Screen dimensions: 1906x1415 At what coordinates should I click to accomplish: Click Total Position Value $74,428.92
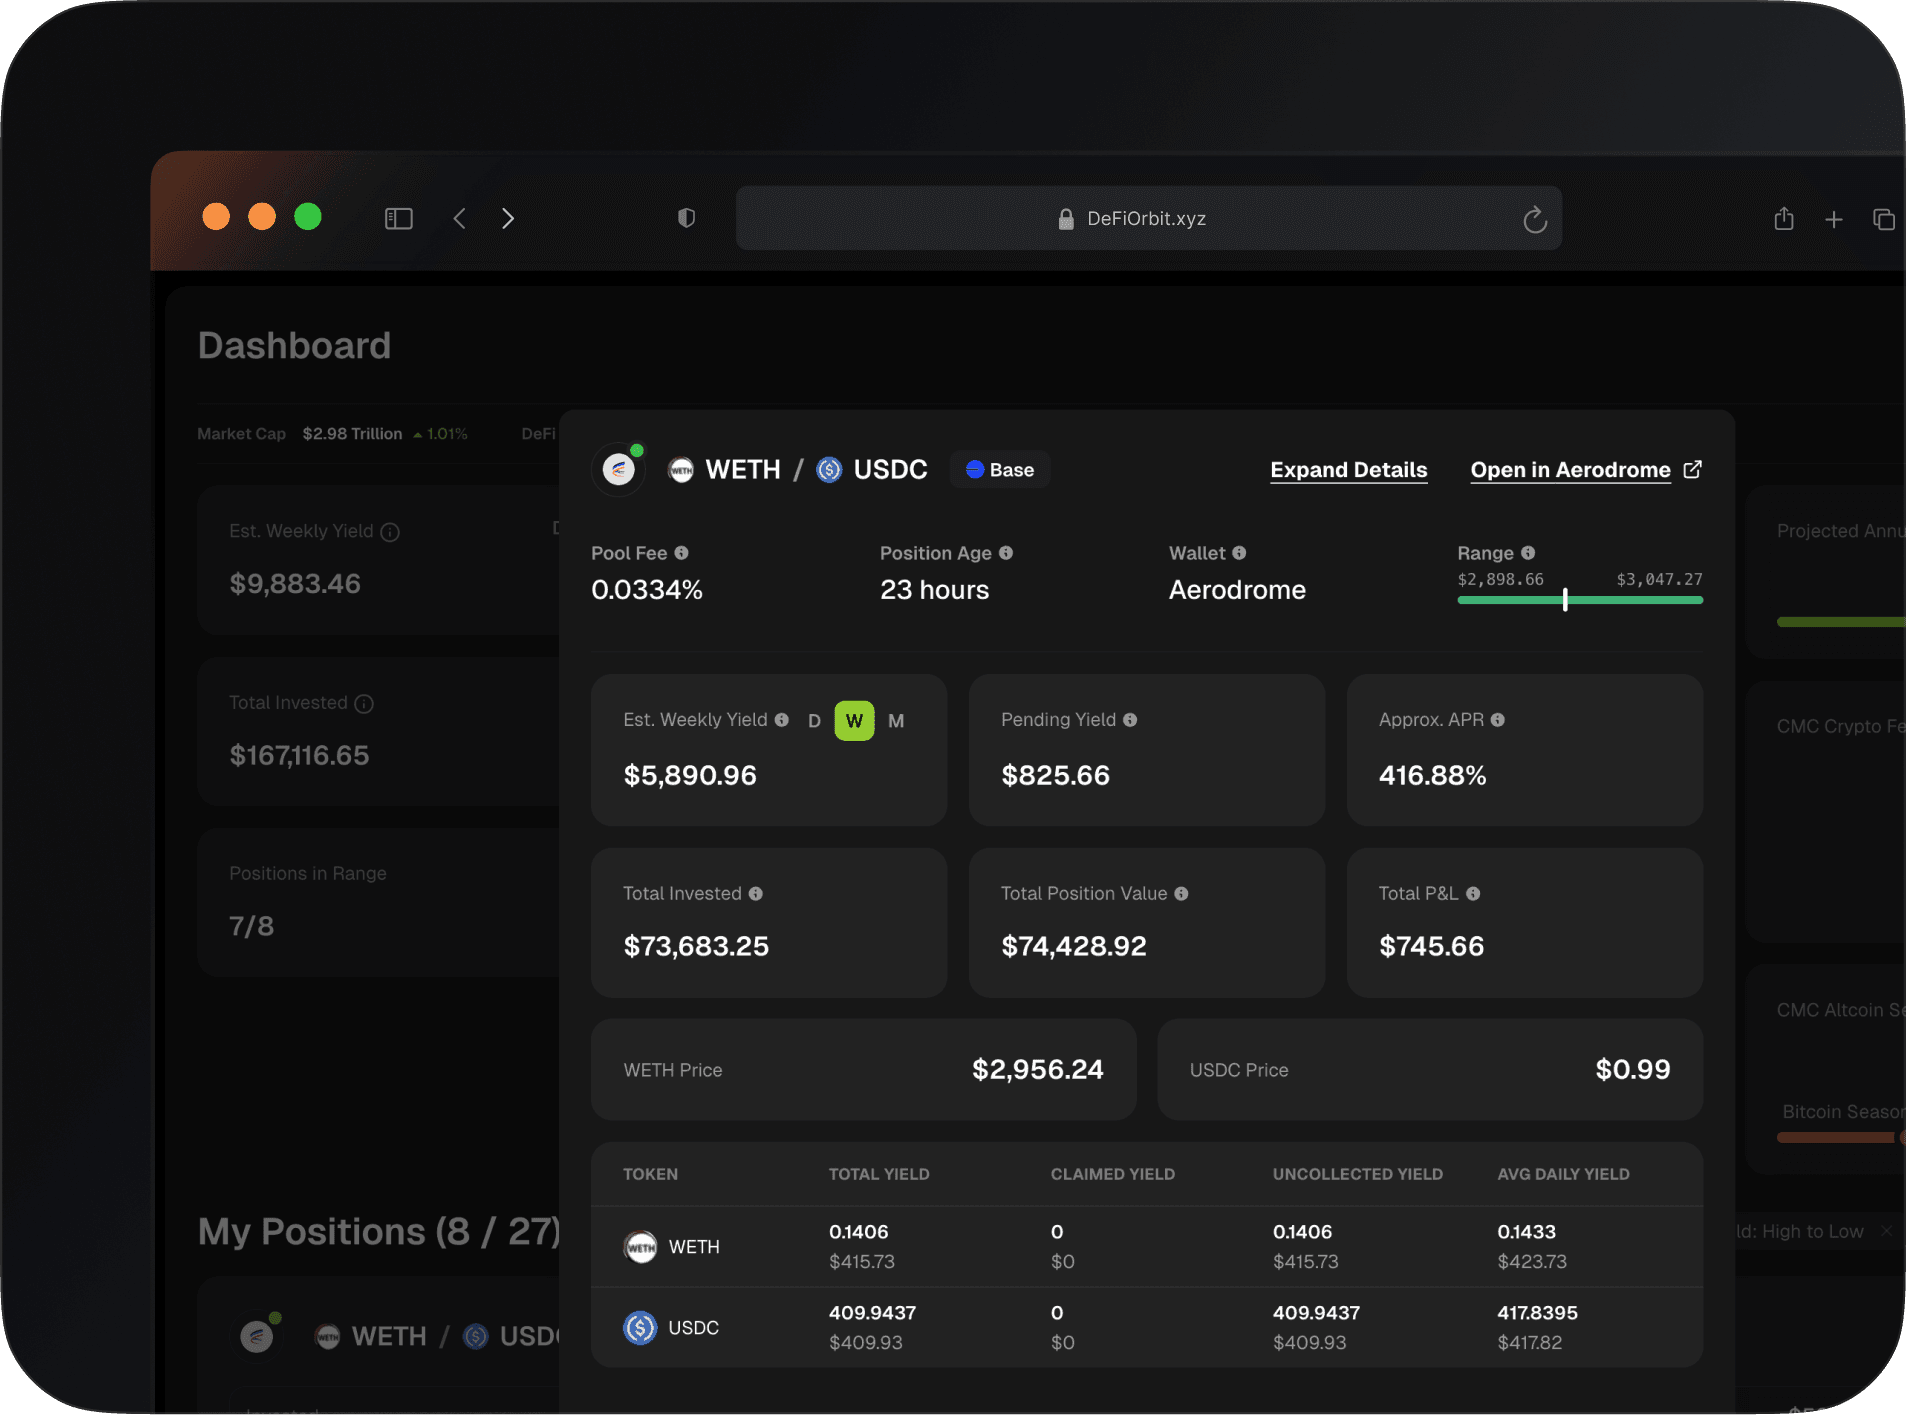tap(1074, 946)
